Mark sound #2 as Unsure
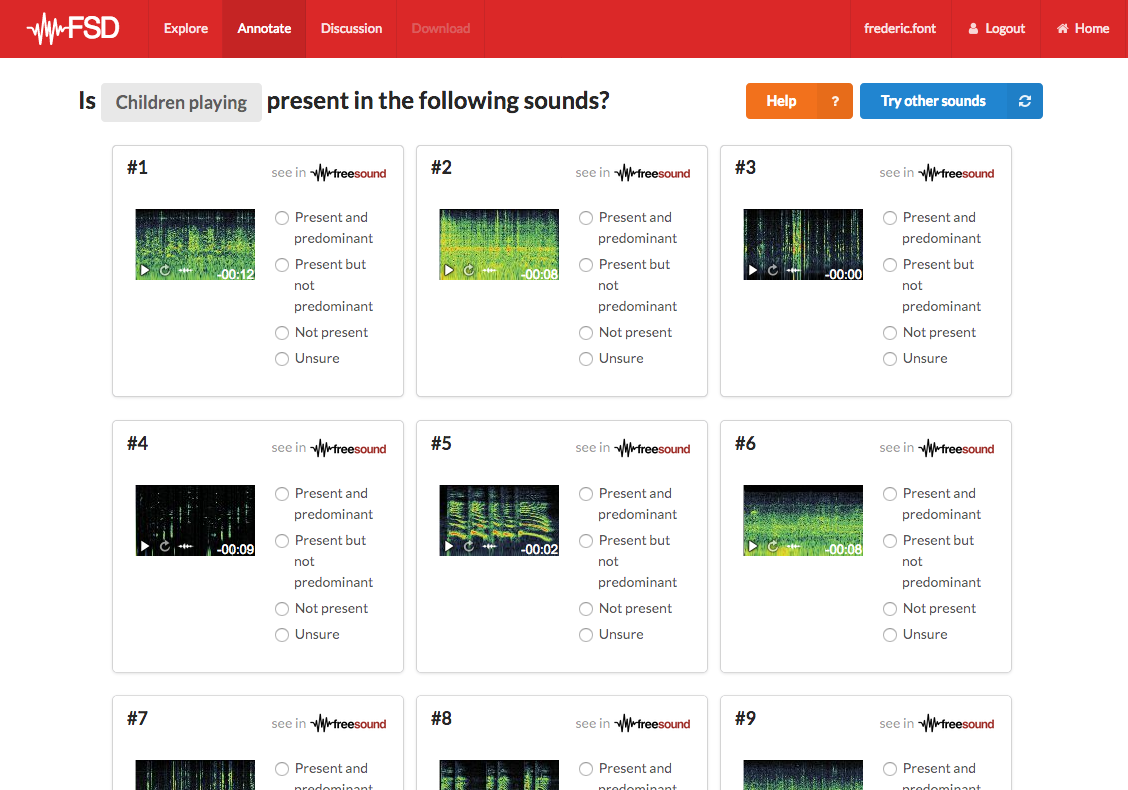Viewport: 1128px width, 790px height. [x=586, y=359]
